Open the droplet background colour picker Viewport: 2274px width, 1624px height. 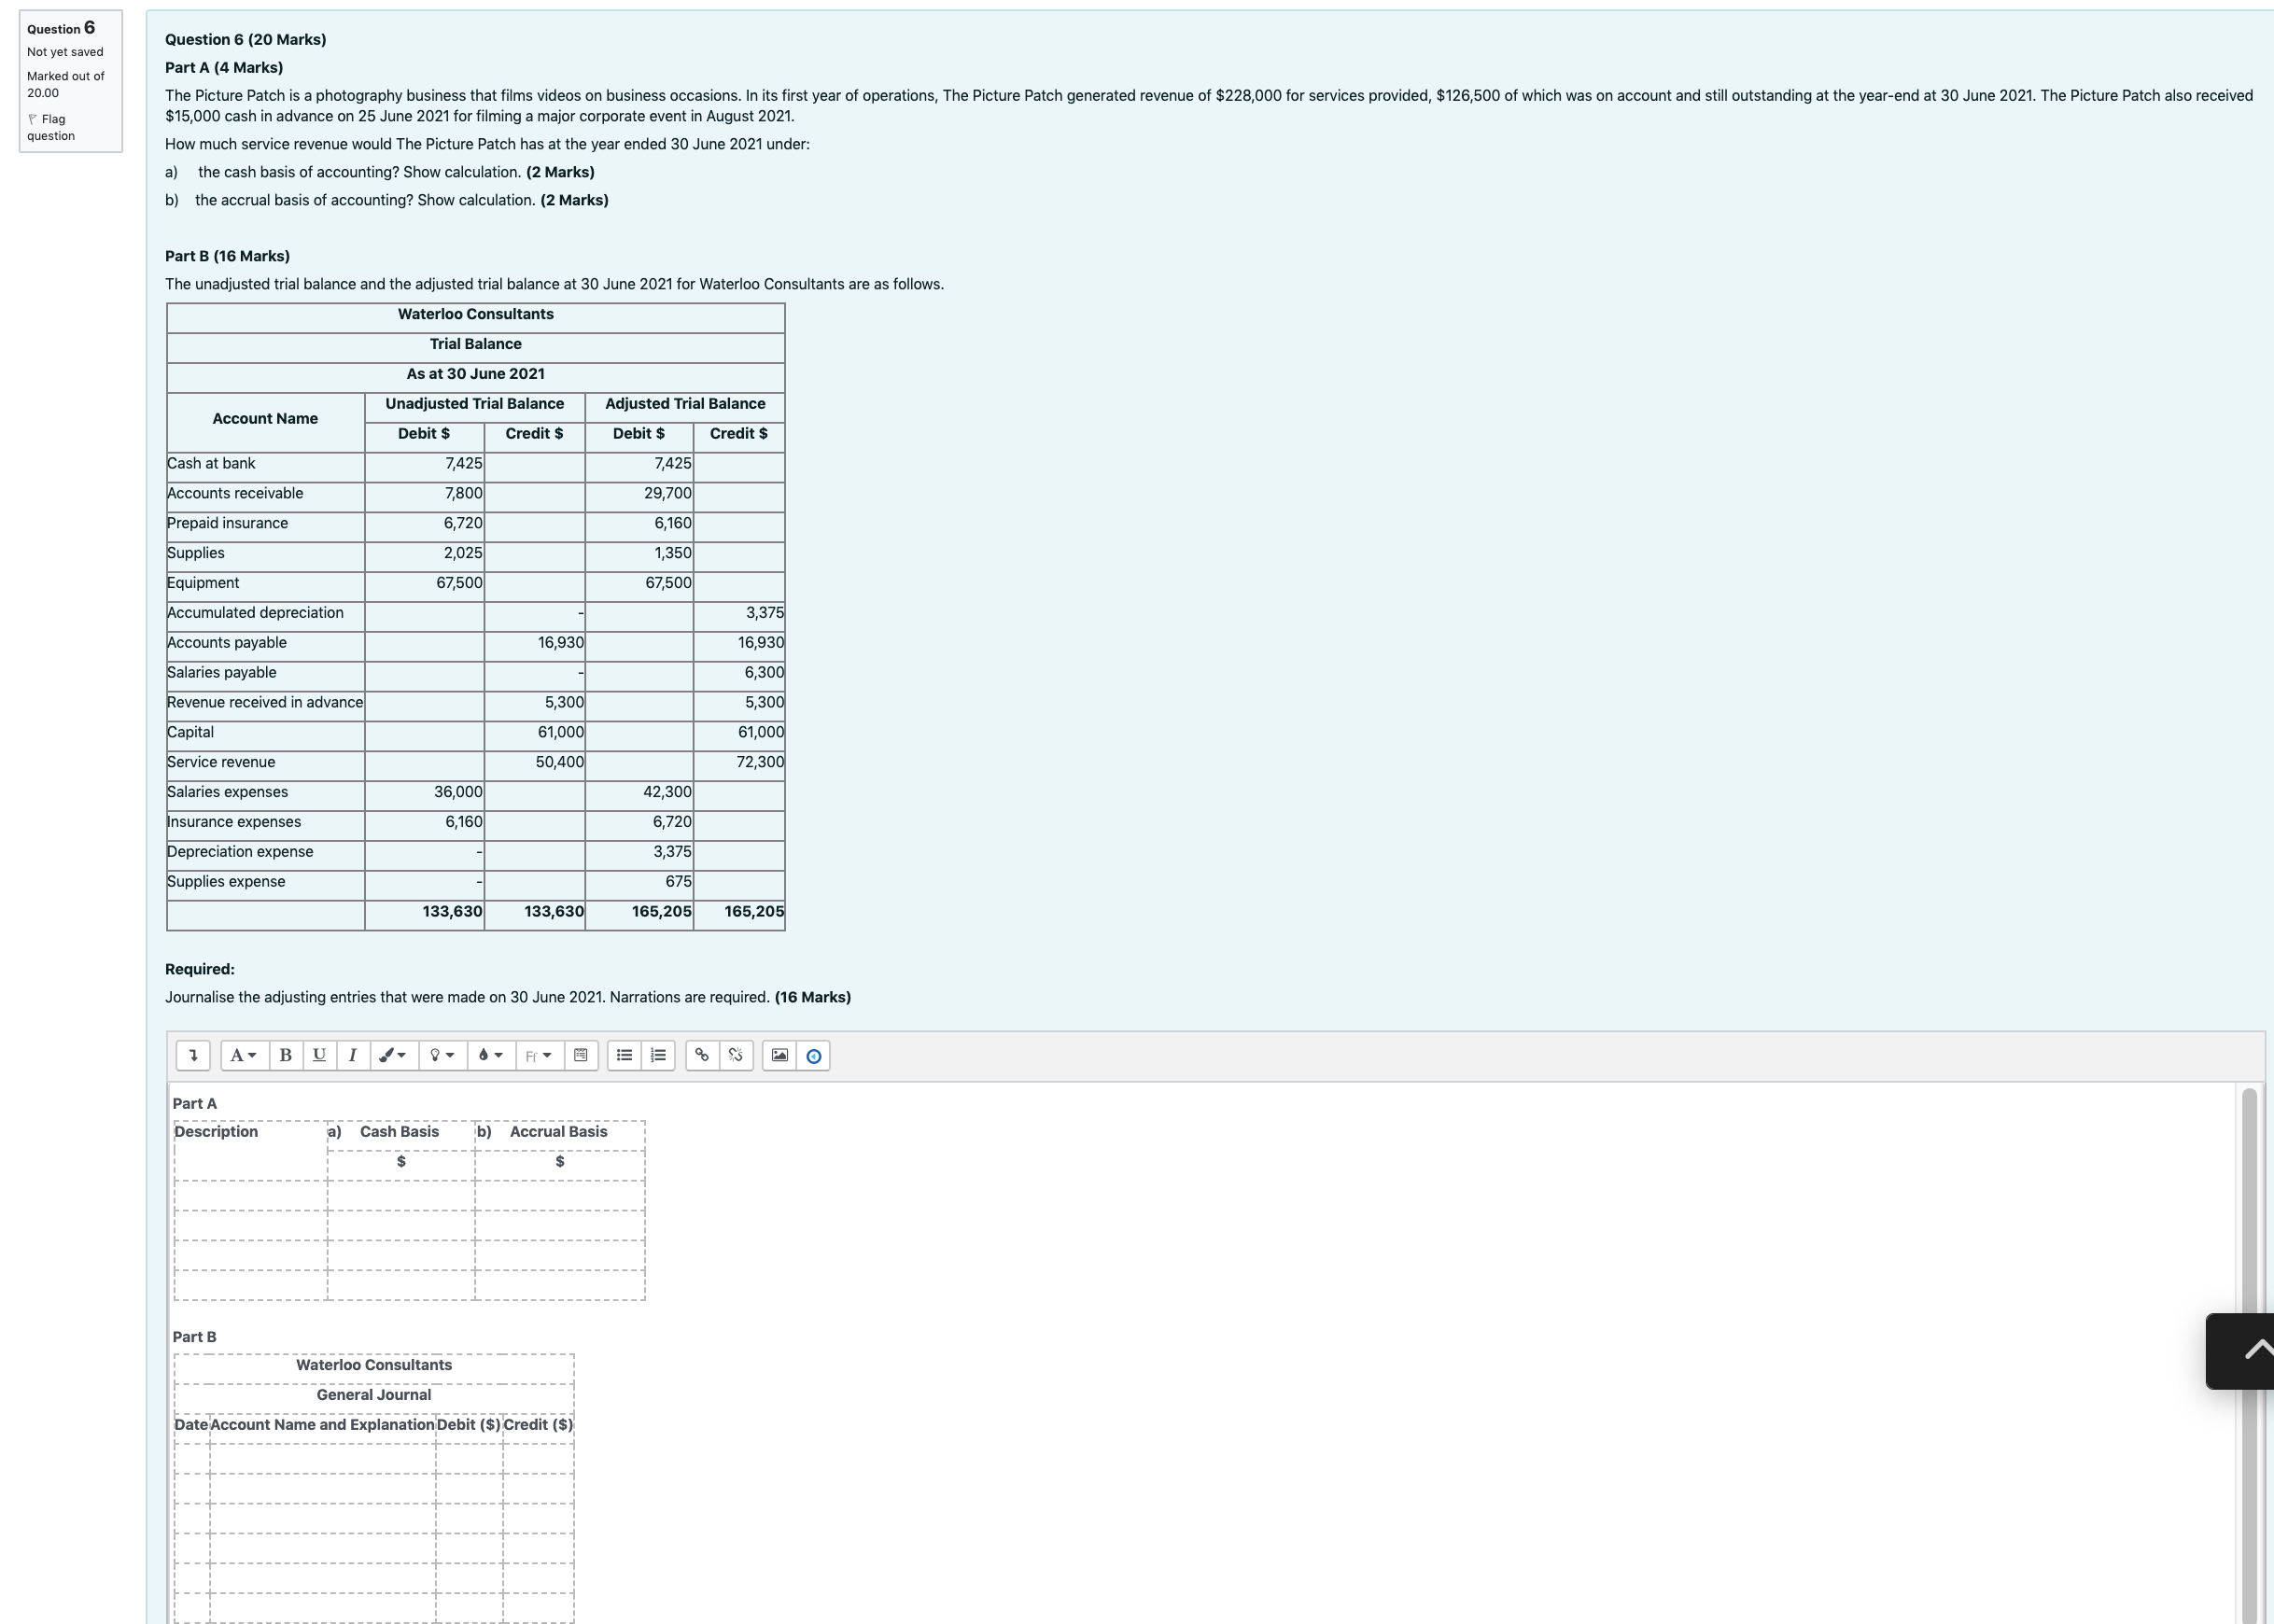(490, 1055)
